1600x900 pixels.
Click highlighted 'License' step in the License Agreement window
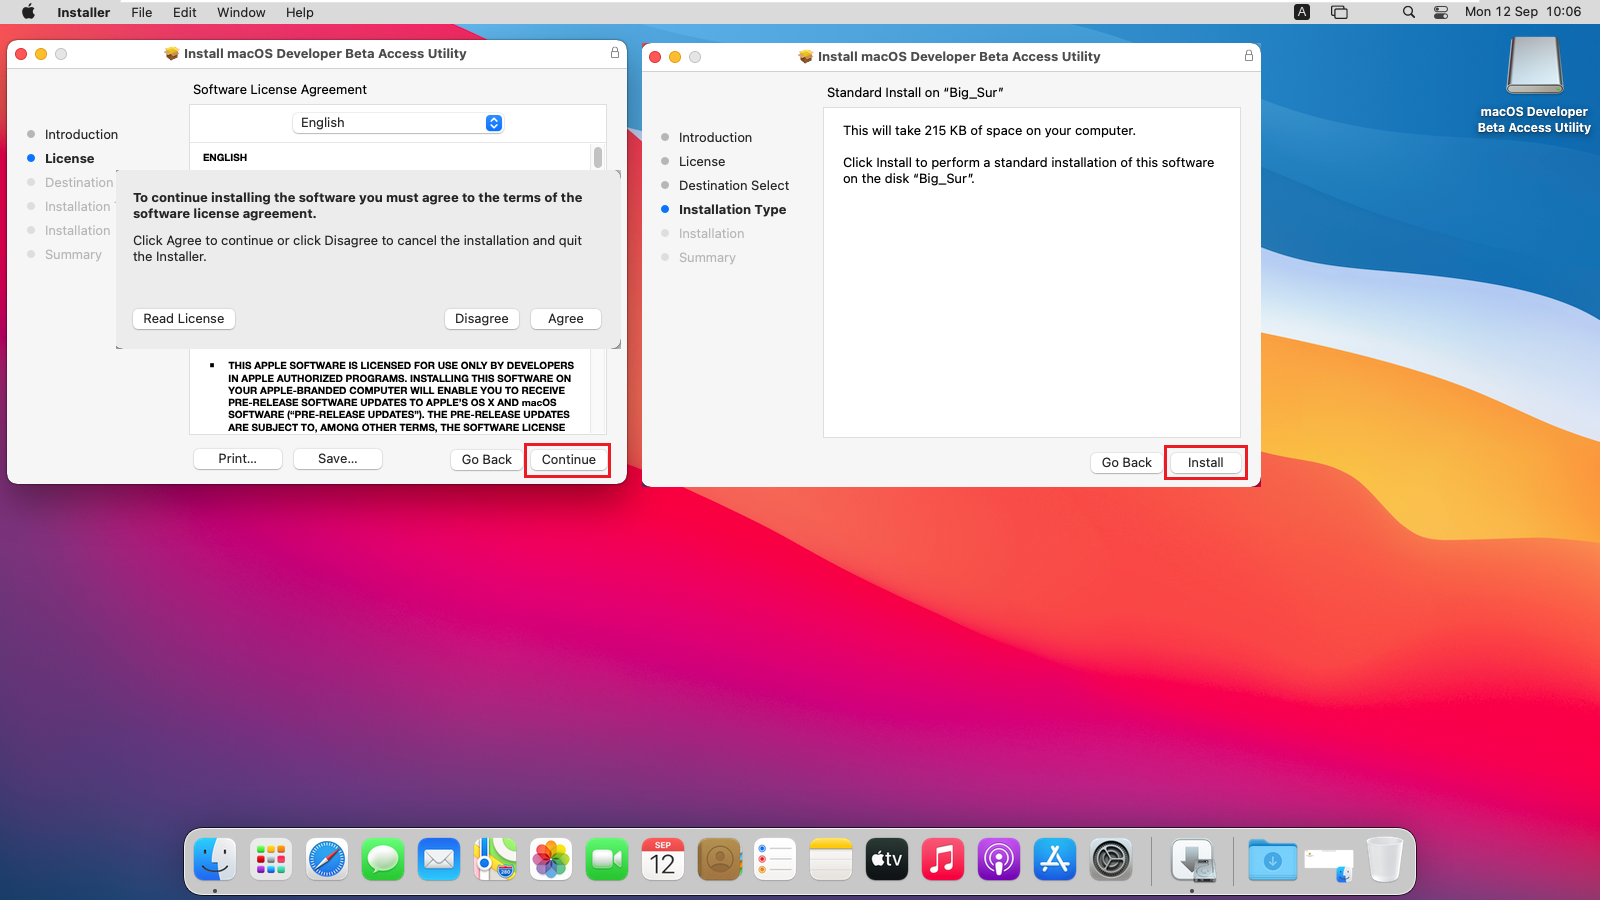click(x=70, y=158)
